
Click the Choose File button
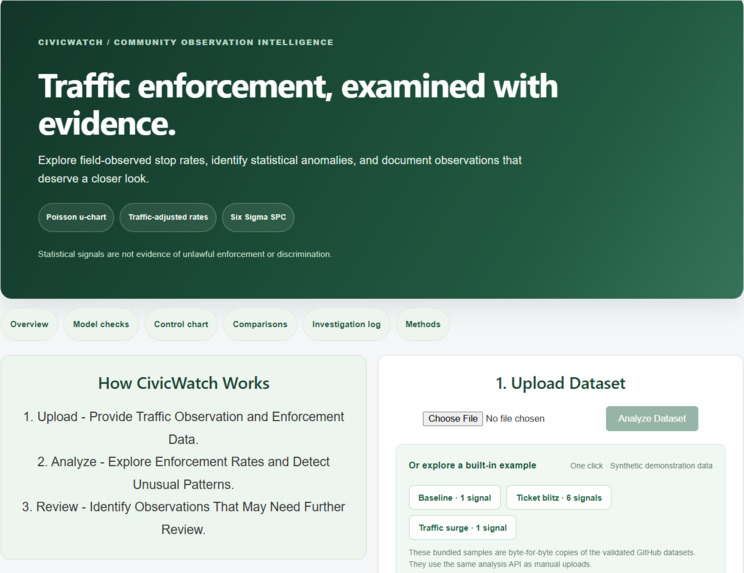click(x=453, y=418)
